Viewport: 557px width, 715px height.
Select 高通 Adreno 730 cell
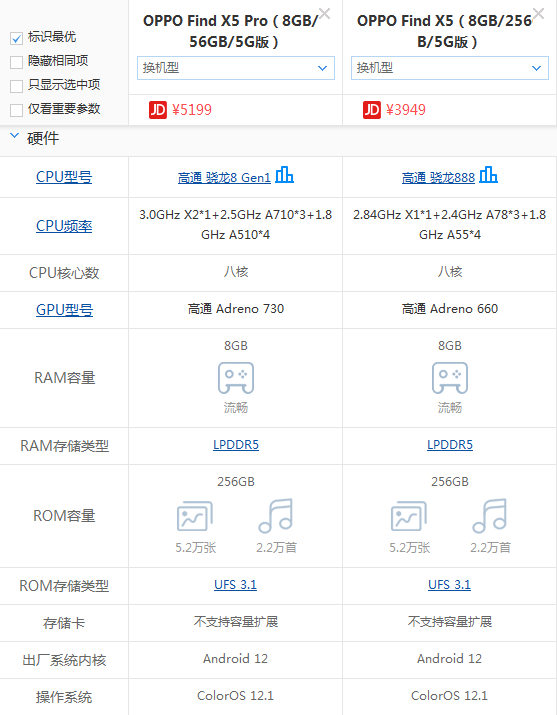tap(236, 309)
